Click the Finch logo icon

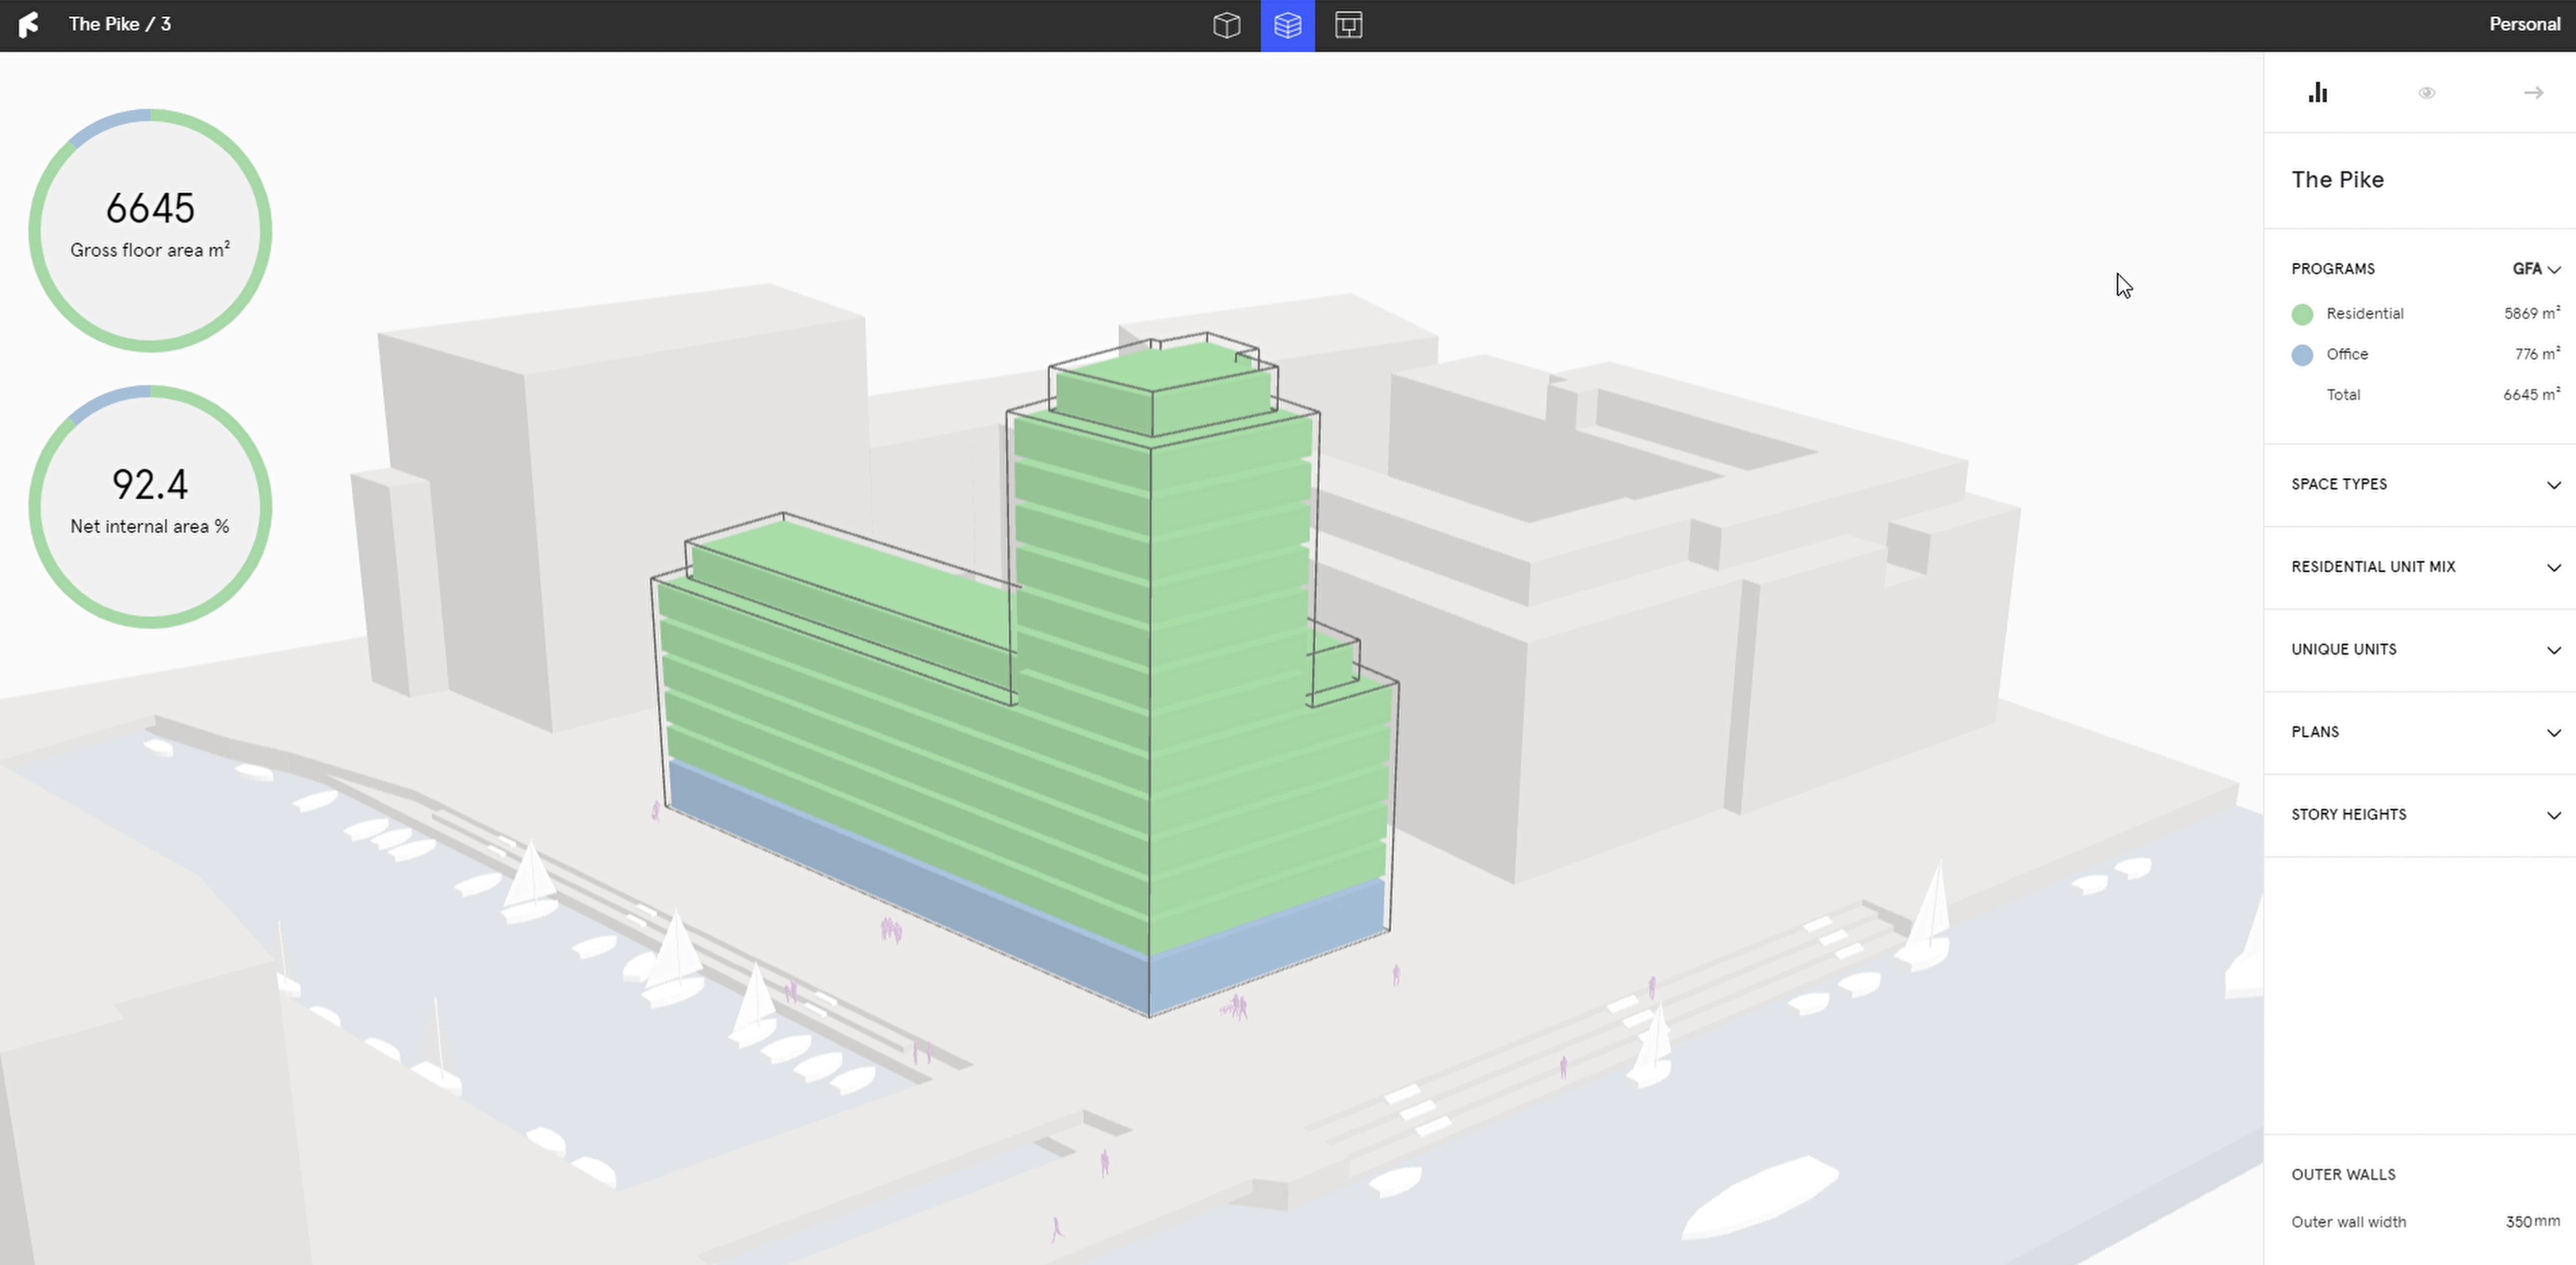[x=29, y=24]
